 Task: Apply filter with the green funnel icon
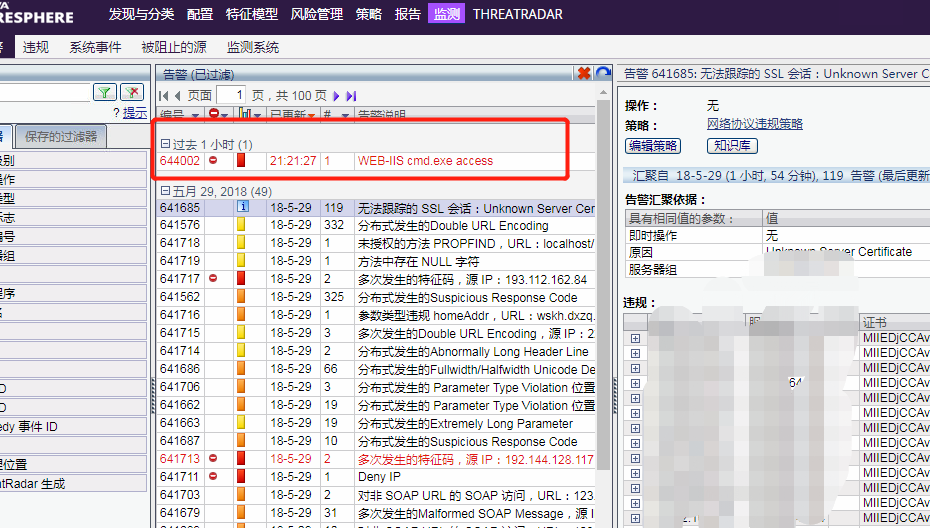(105, 92)
